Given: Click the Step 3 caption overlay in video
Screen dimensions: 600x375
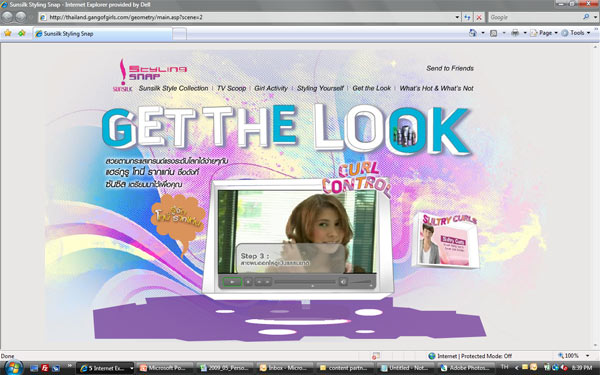Looking at the screenshot, I should coord(291,258).
